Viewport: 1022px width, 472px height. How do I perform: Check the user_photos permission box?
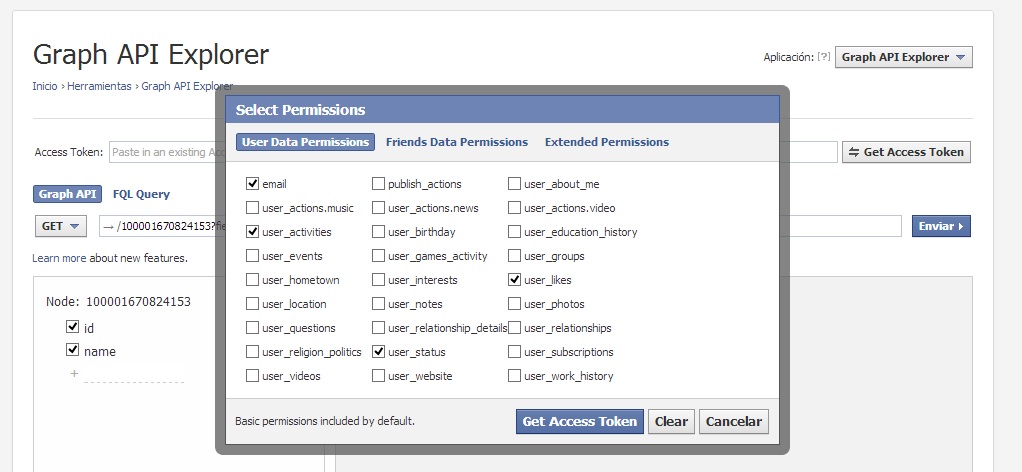pos(514,304)
